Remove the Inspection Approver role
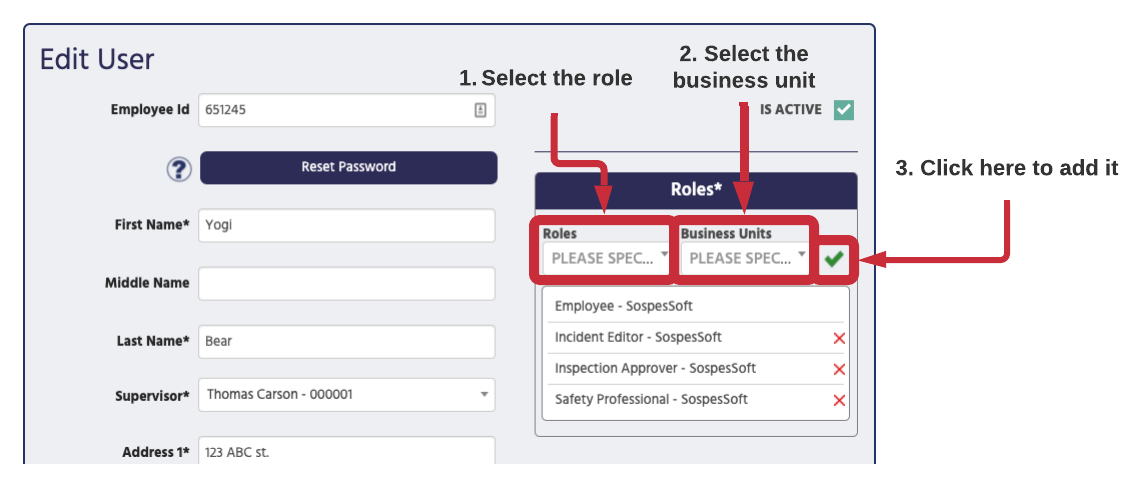Screen dimensions: 1147x483 coord(839,369)
